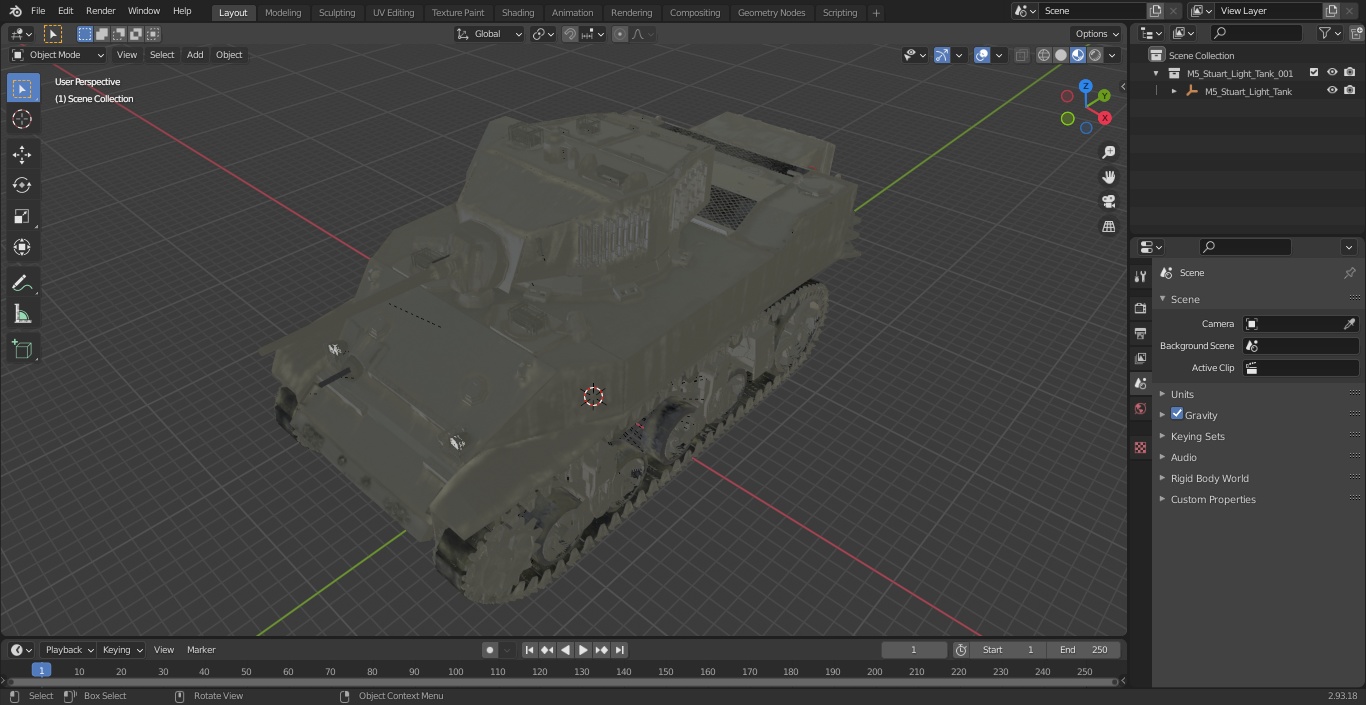Viewport: 1366px width, 705px height.
Task: Open View Layer properties tab
Action: [x=1140, y=358]
